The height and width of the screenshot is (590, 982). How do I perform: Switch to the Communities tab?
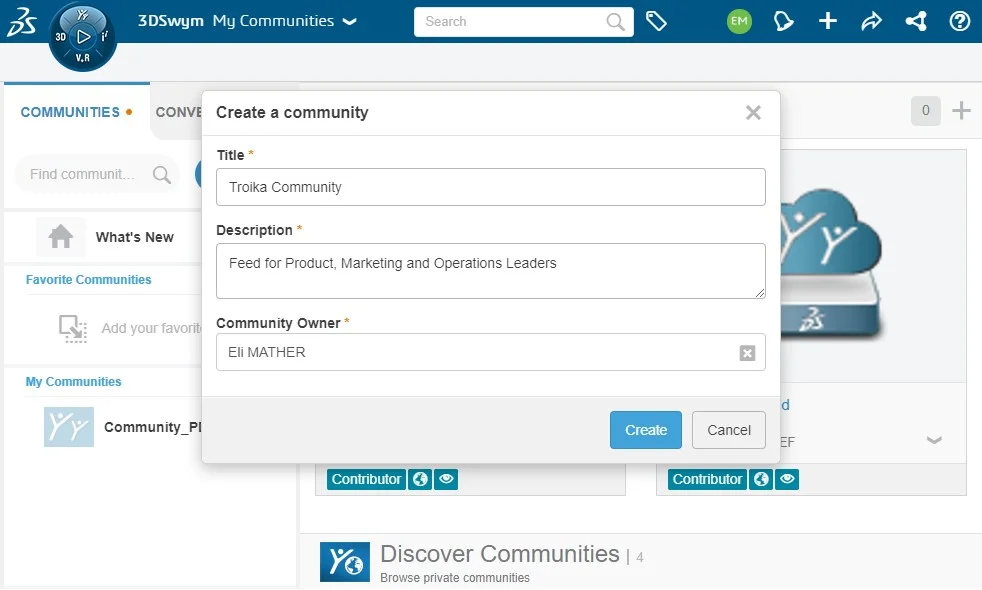(x=70, y=112)
